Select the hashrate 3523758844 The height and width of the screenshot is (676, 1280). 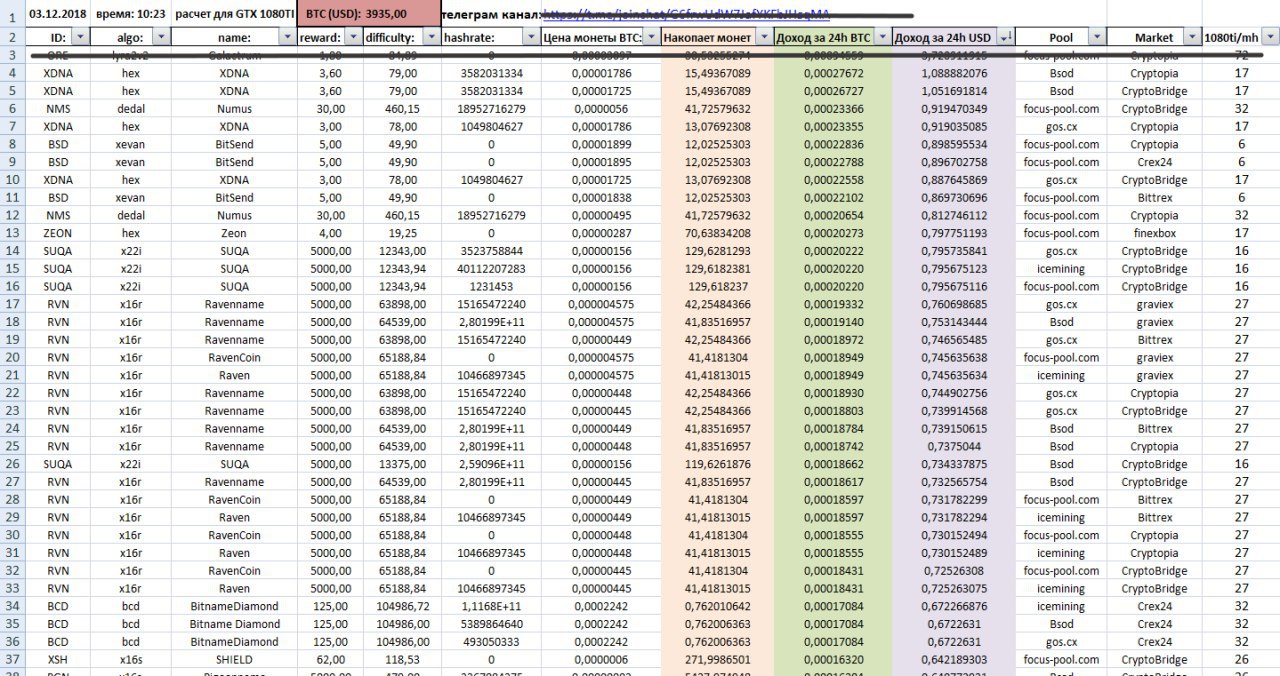pos(490,251)
